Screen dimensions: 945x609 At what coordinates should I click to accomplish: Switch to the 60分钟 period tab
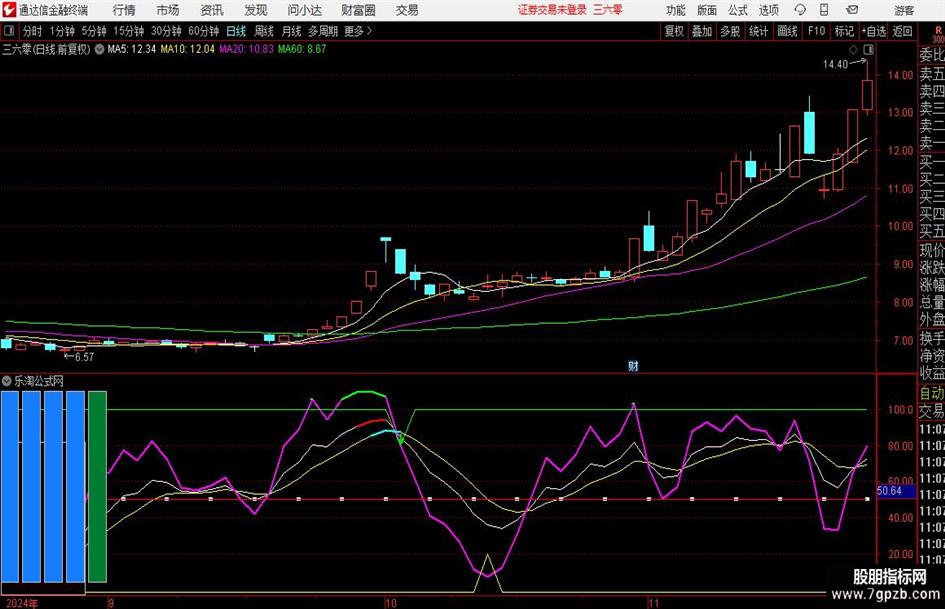[x=204, y=31]
